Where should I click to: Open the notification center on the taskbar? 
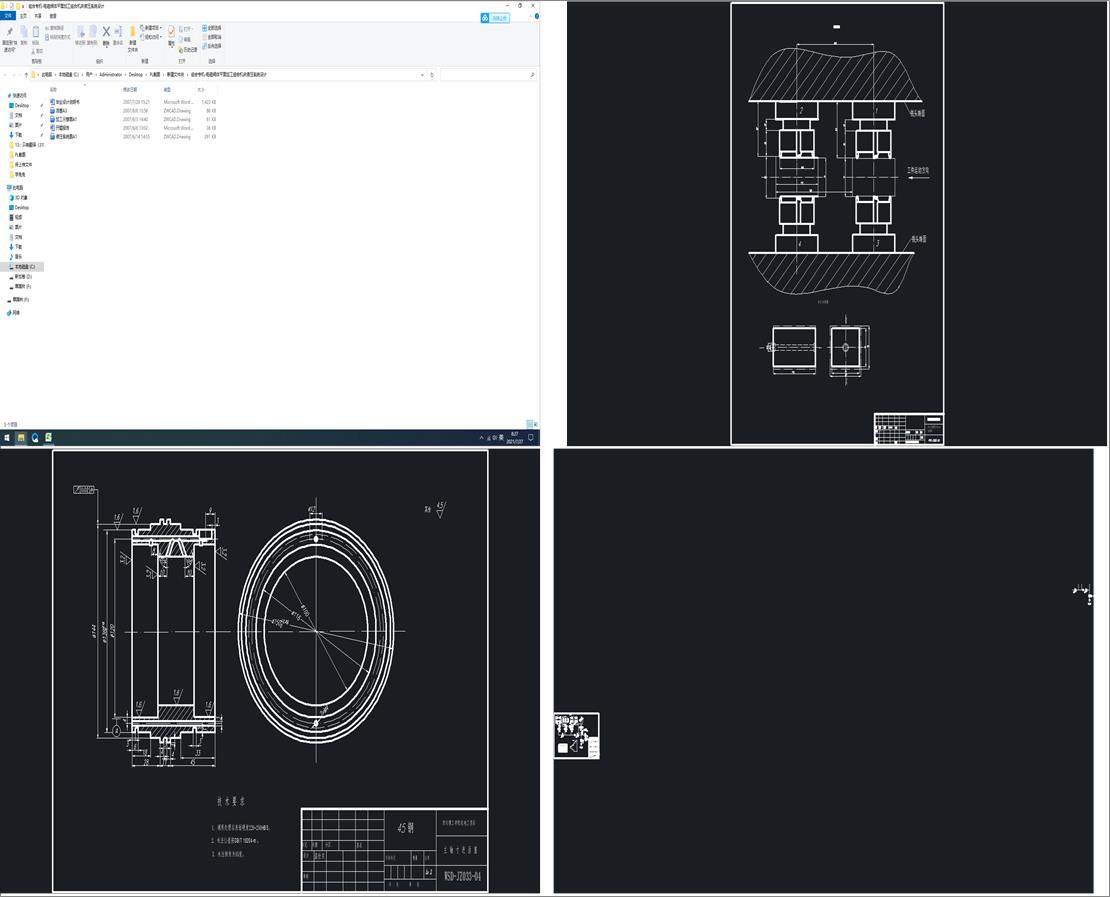(x=531, y=438)
